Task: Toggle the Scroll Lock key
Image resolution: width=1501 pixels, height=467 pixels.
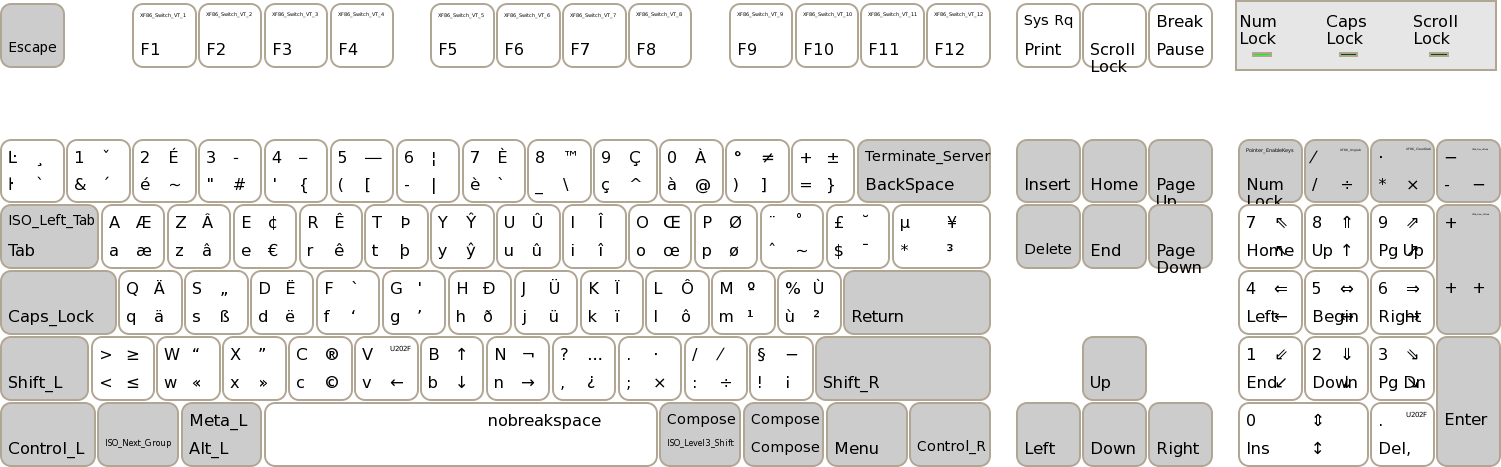Action: 1114,36
